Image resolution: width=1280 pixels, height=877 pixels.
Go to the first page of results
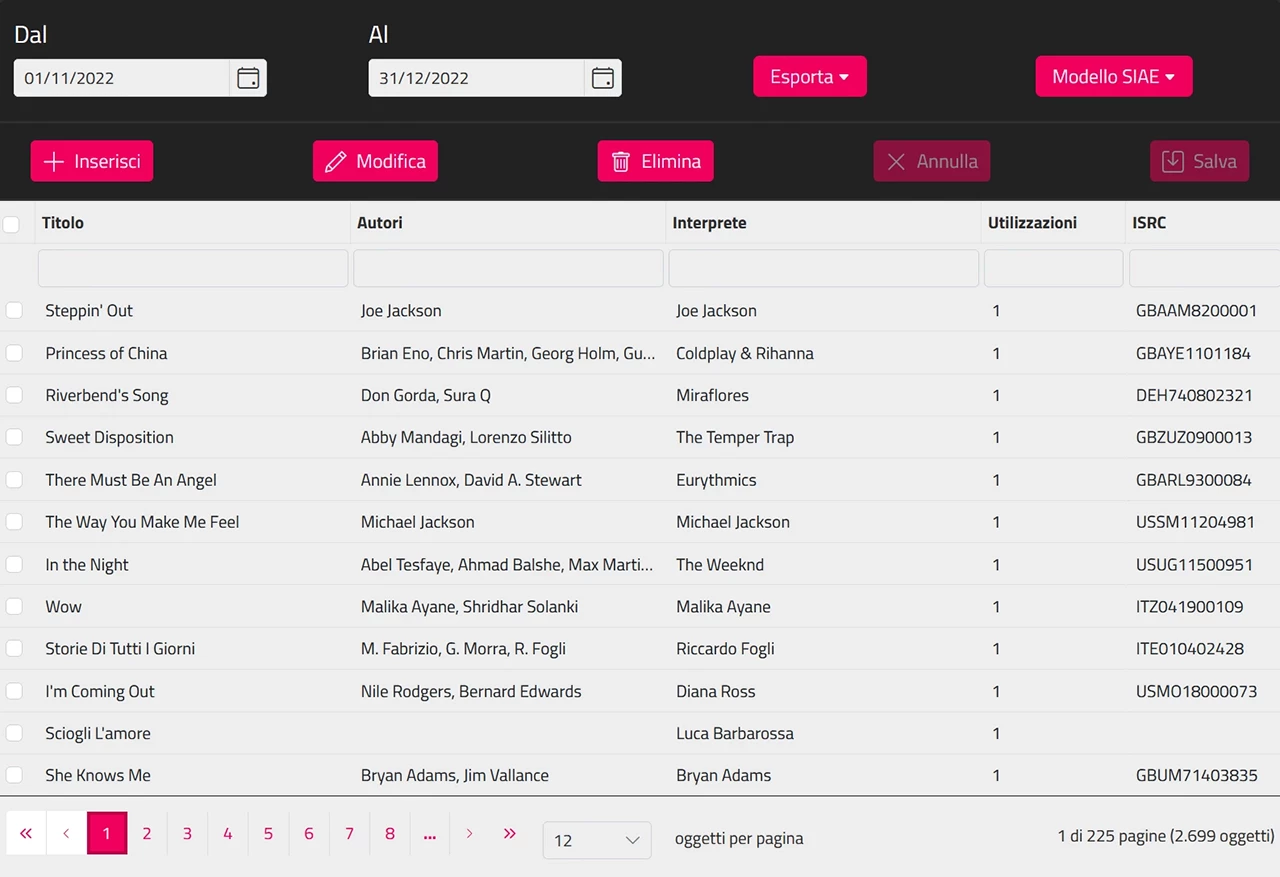tap(26, 833)
